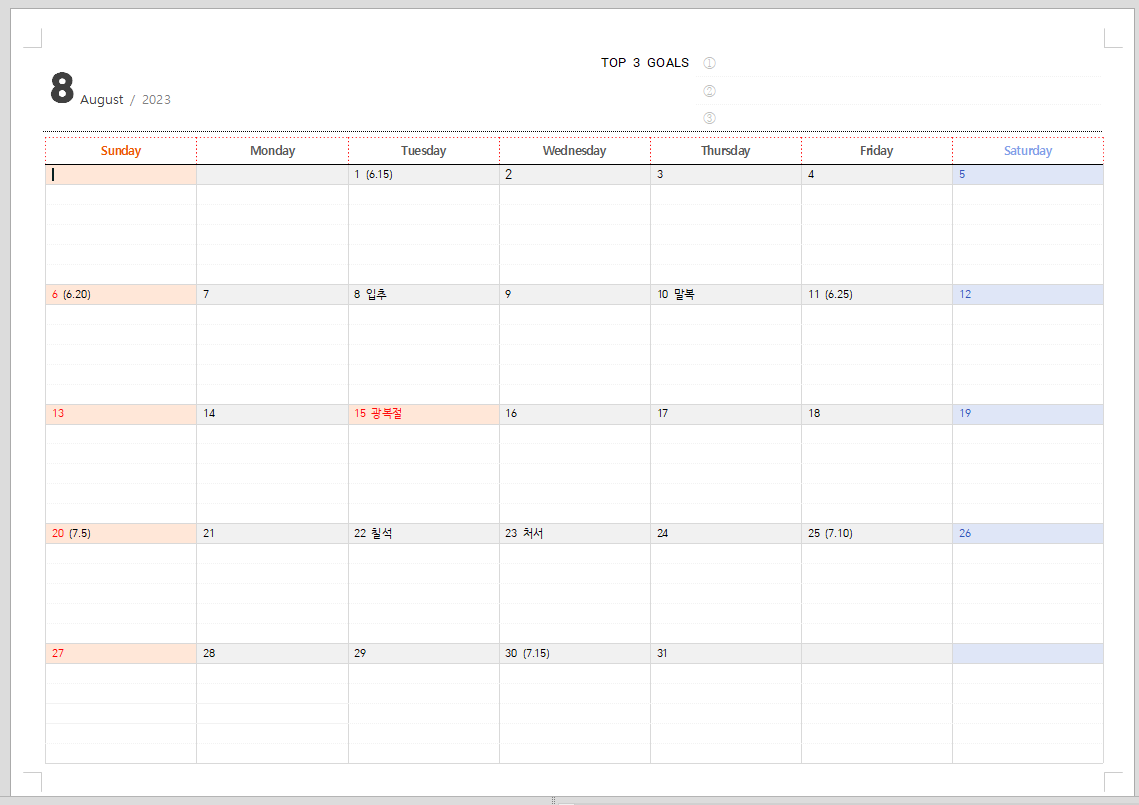Click the large month number 8
This screenshot has height=805, width=1139.
62,89
